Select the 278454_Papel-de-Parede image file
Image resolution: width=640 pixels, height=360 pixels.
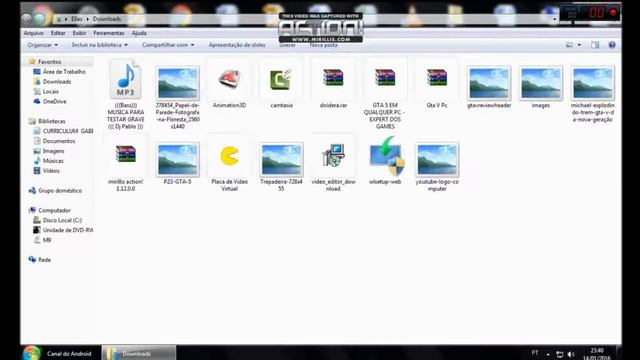coord(178,83)
